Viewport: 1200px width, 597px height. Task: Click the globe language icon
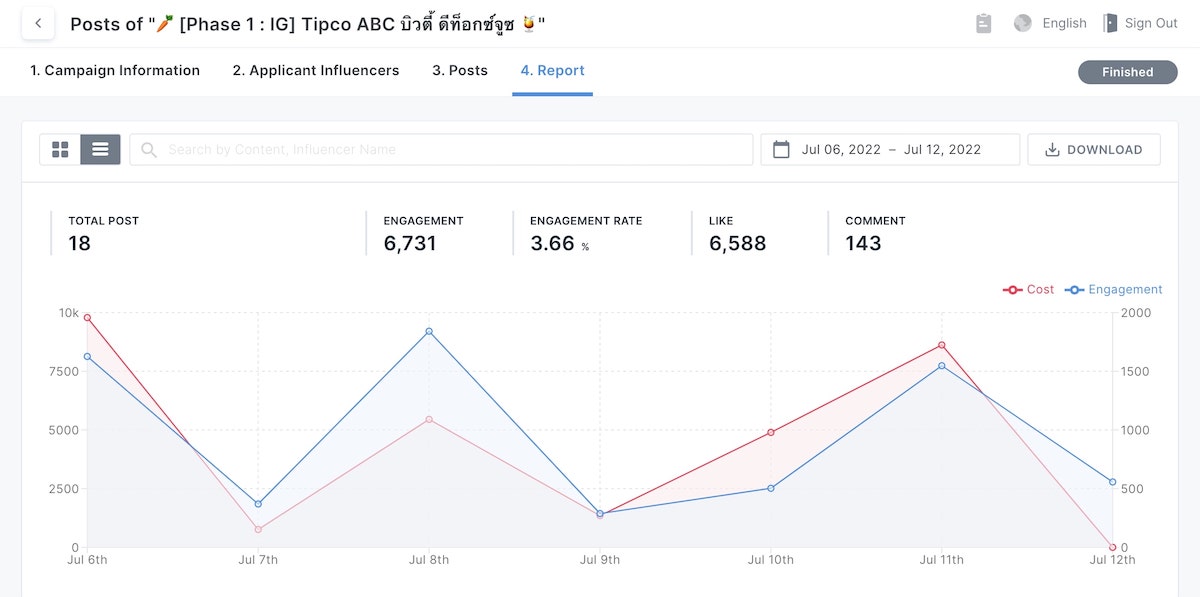1022,23
